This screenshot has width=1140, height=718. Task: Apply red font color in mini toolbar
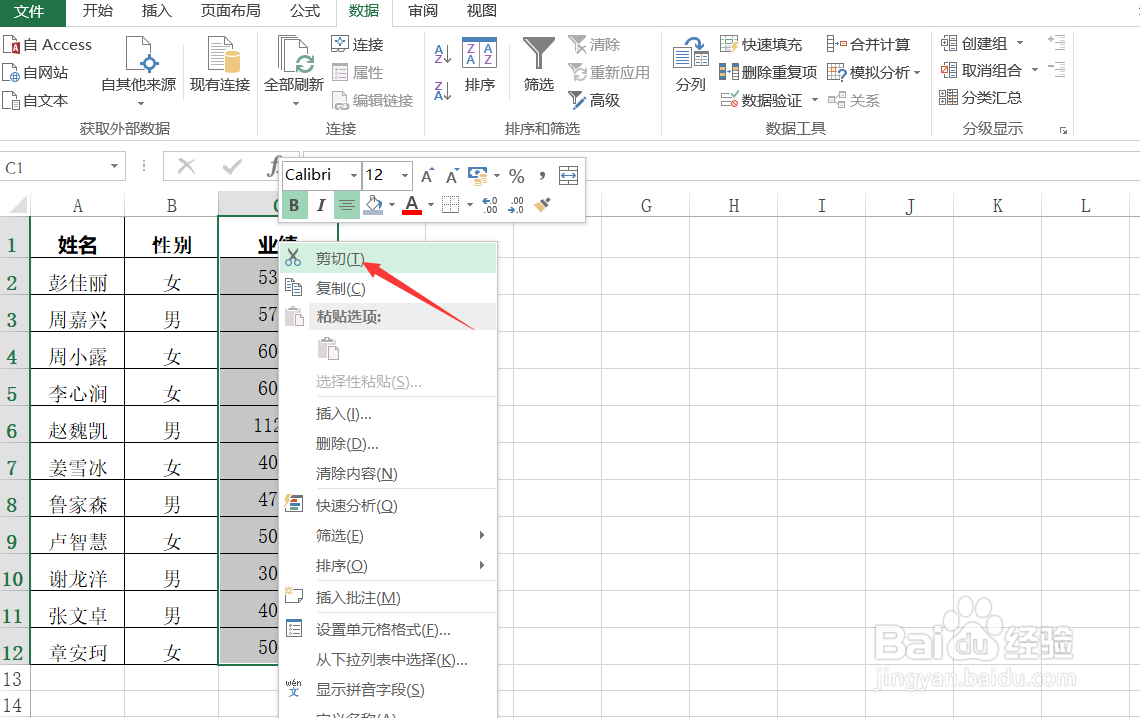pyautogui.click(x=412, y=206)
